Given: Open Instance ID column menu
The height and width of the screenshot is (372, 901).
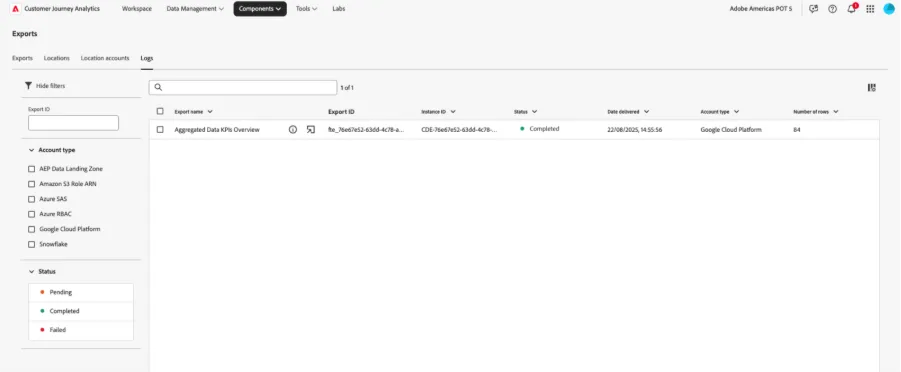Looking at the screenshot, I should click(x=453, y=112).
